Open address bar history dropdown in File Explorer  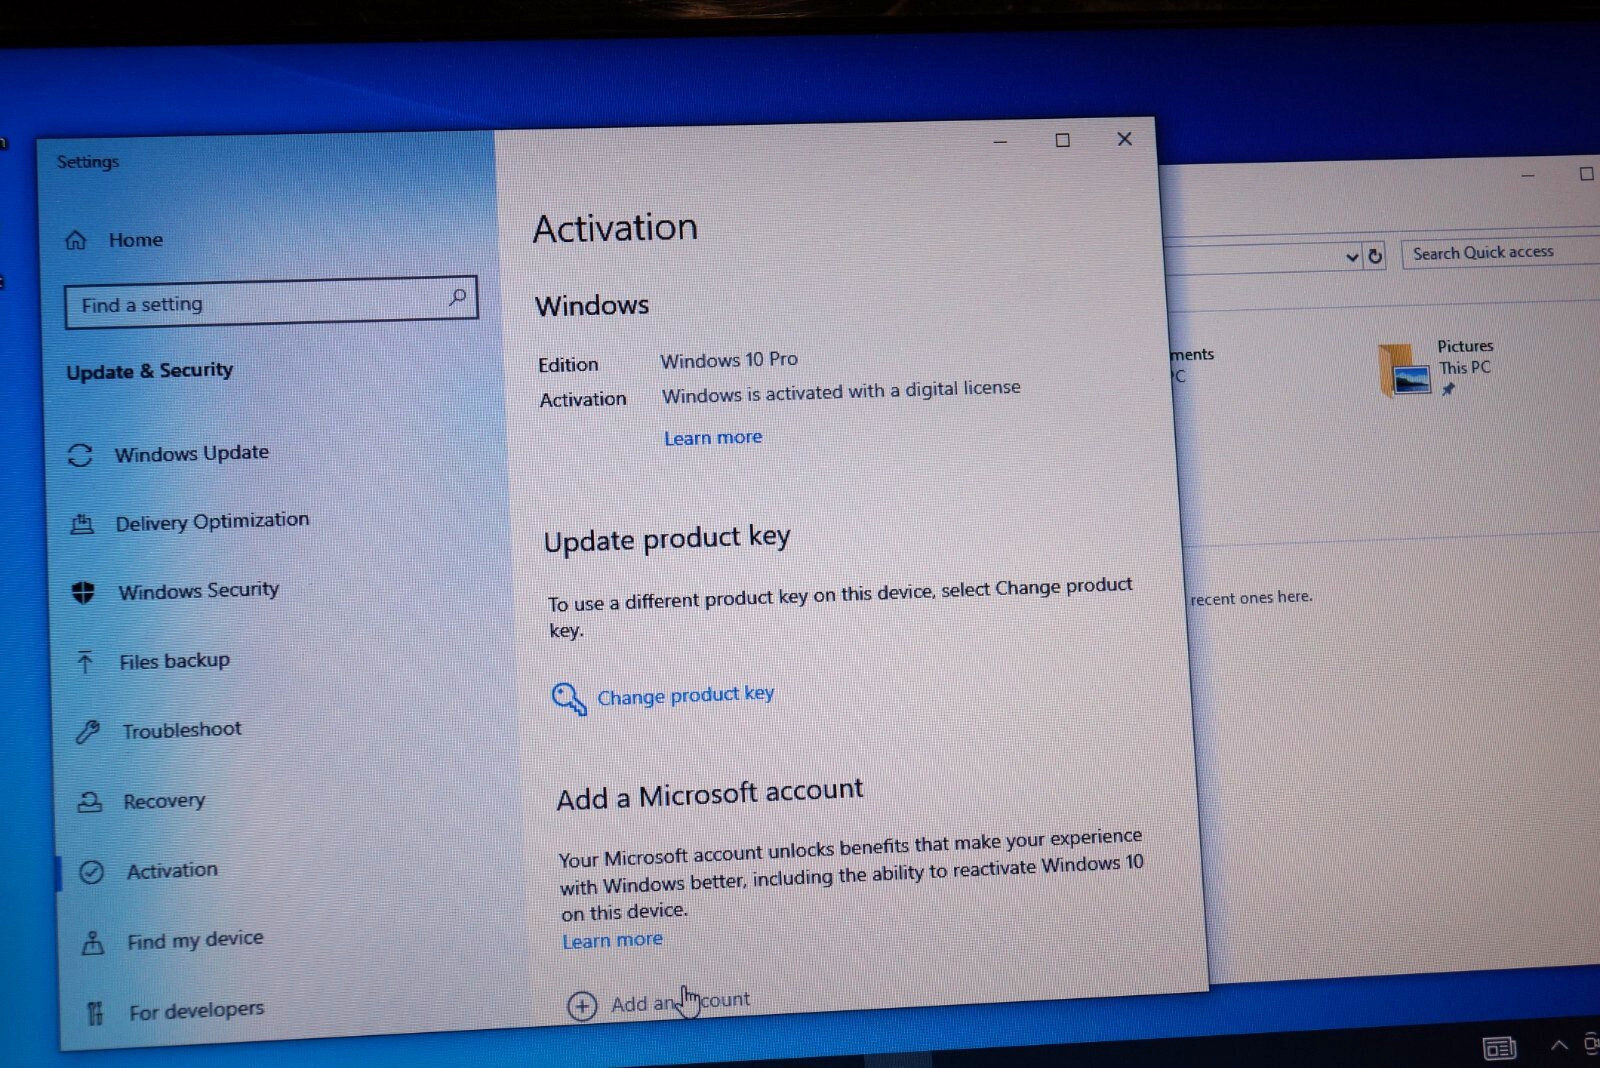tap(1352, 257)
